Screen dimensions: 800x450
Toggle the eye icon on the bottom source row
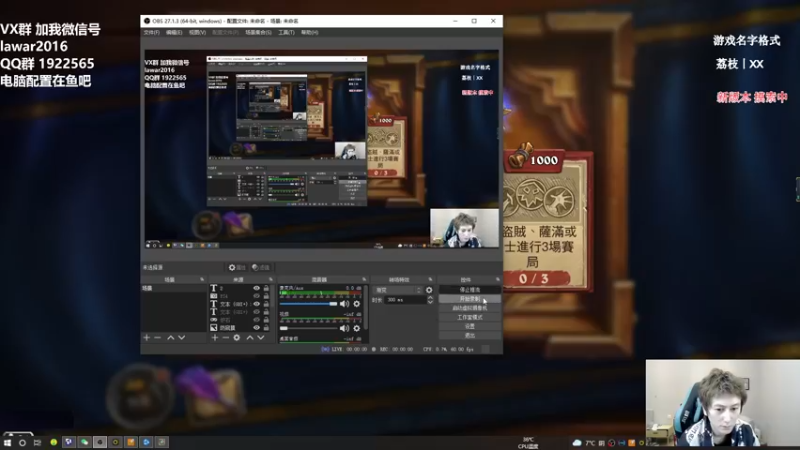tap(256, 328)
